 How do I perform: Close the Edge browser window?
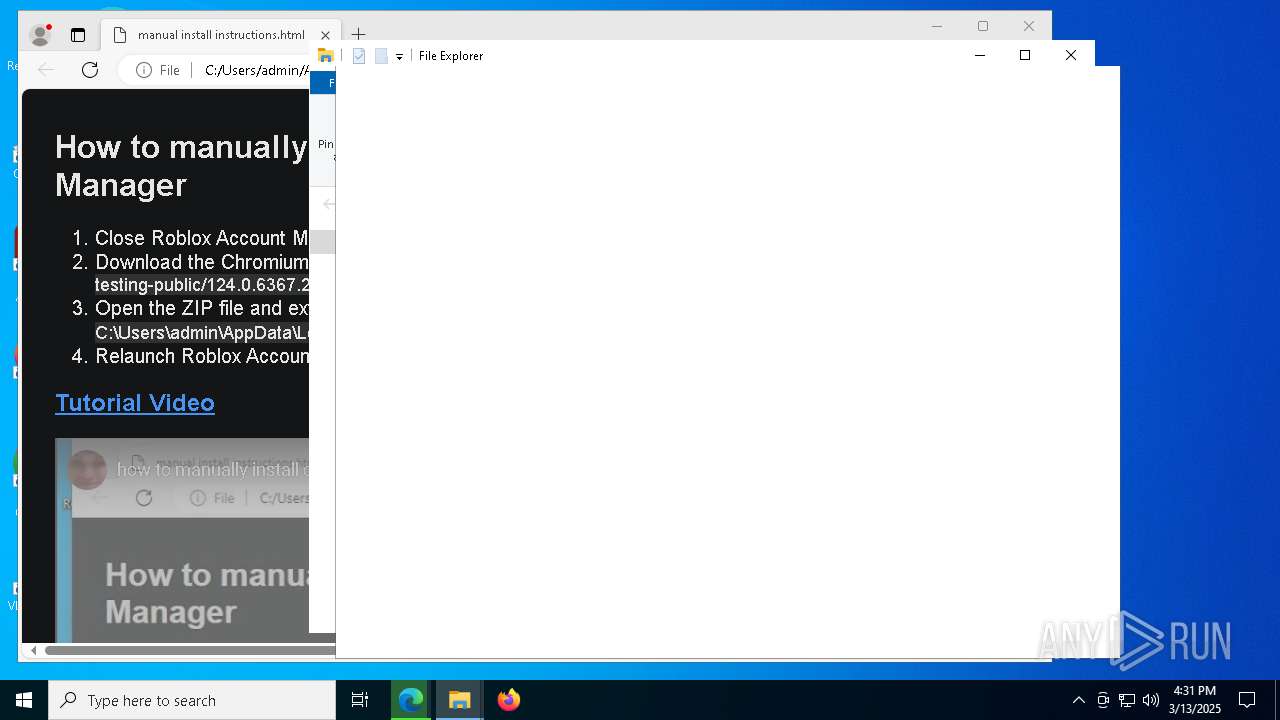(x=1029, y=26)
